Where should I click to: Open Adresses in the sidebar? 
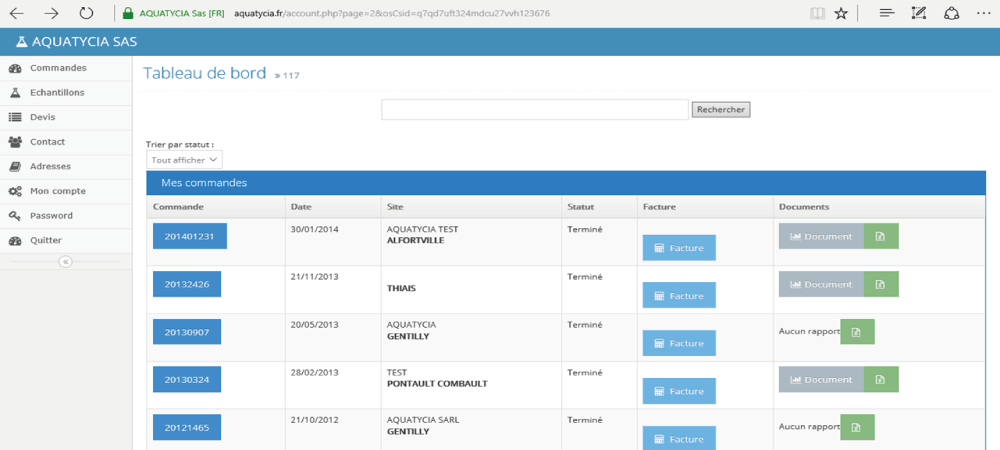tap(66, 166)
